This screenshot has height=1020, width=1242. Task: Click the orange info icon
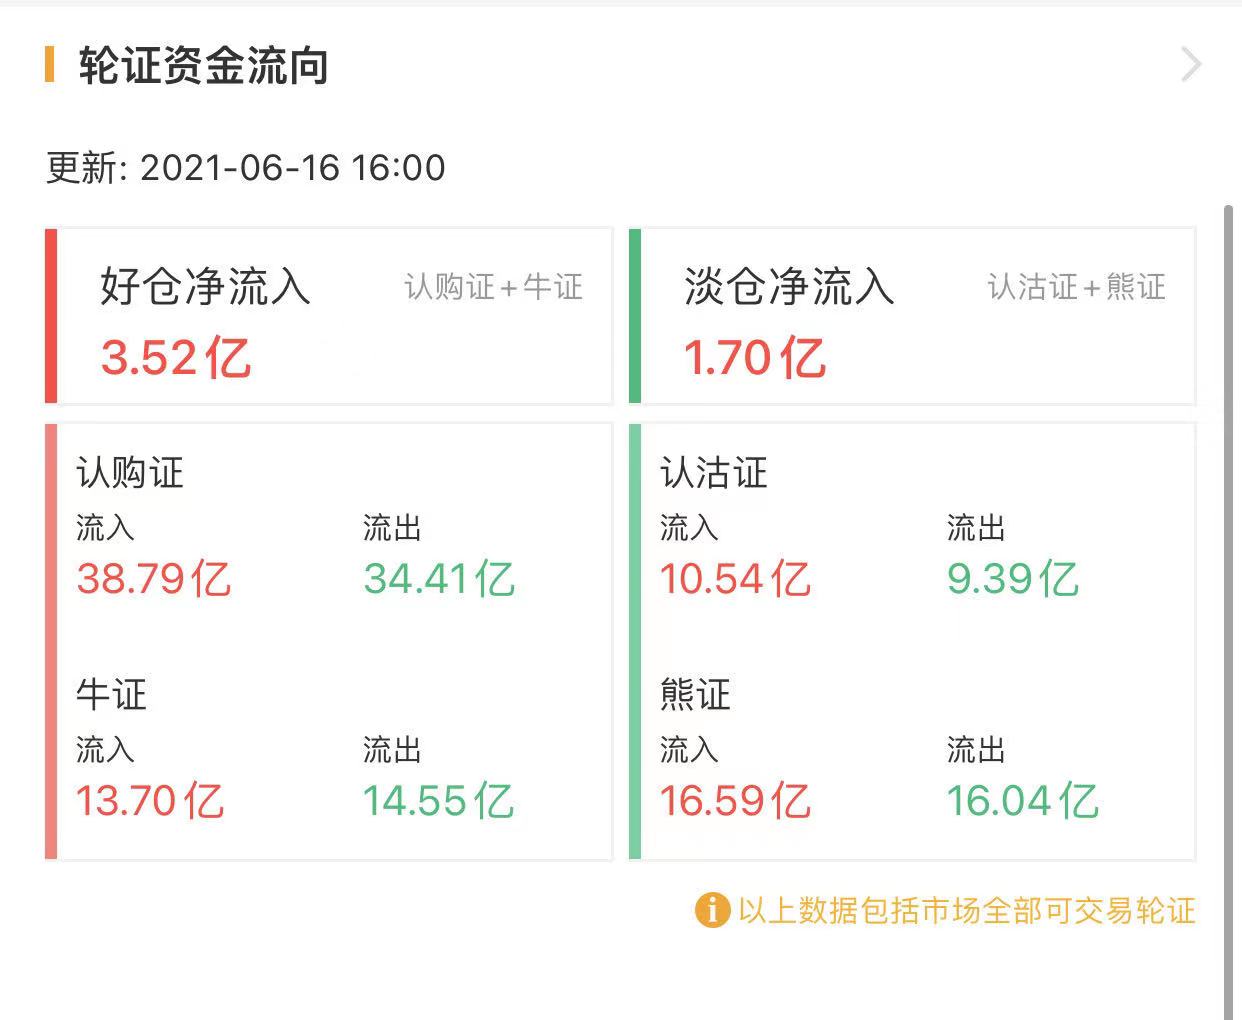click(712, 910)
